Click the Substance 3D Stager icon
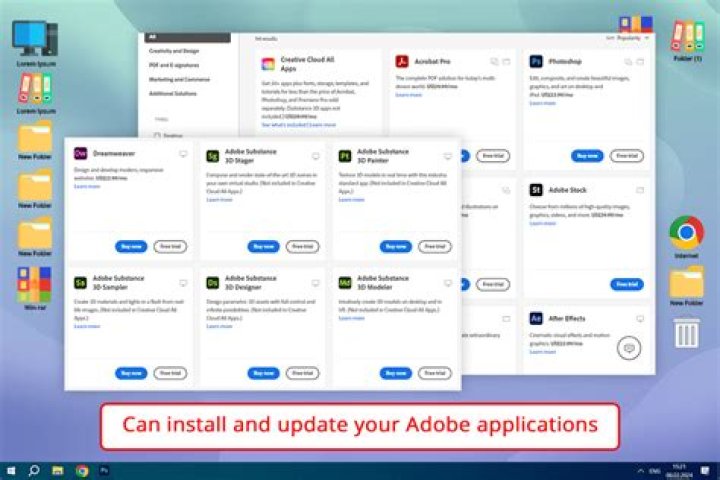720x480 pixels. click(x=212, y=156)
